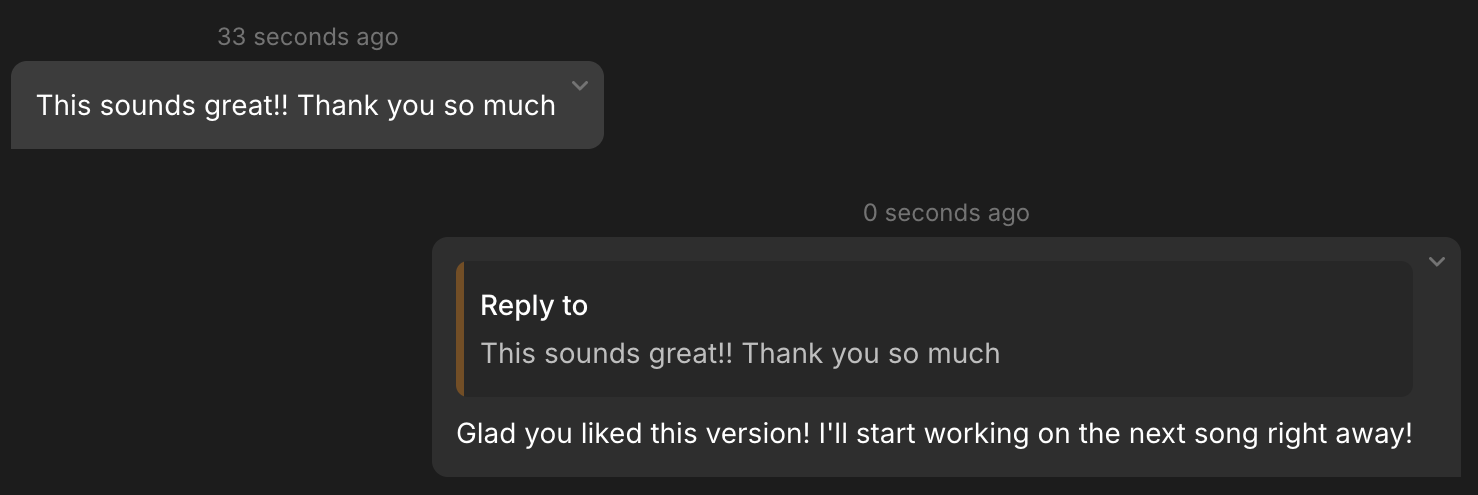Click the "0 seconds ago" timestamp

tap(946, 213)
